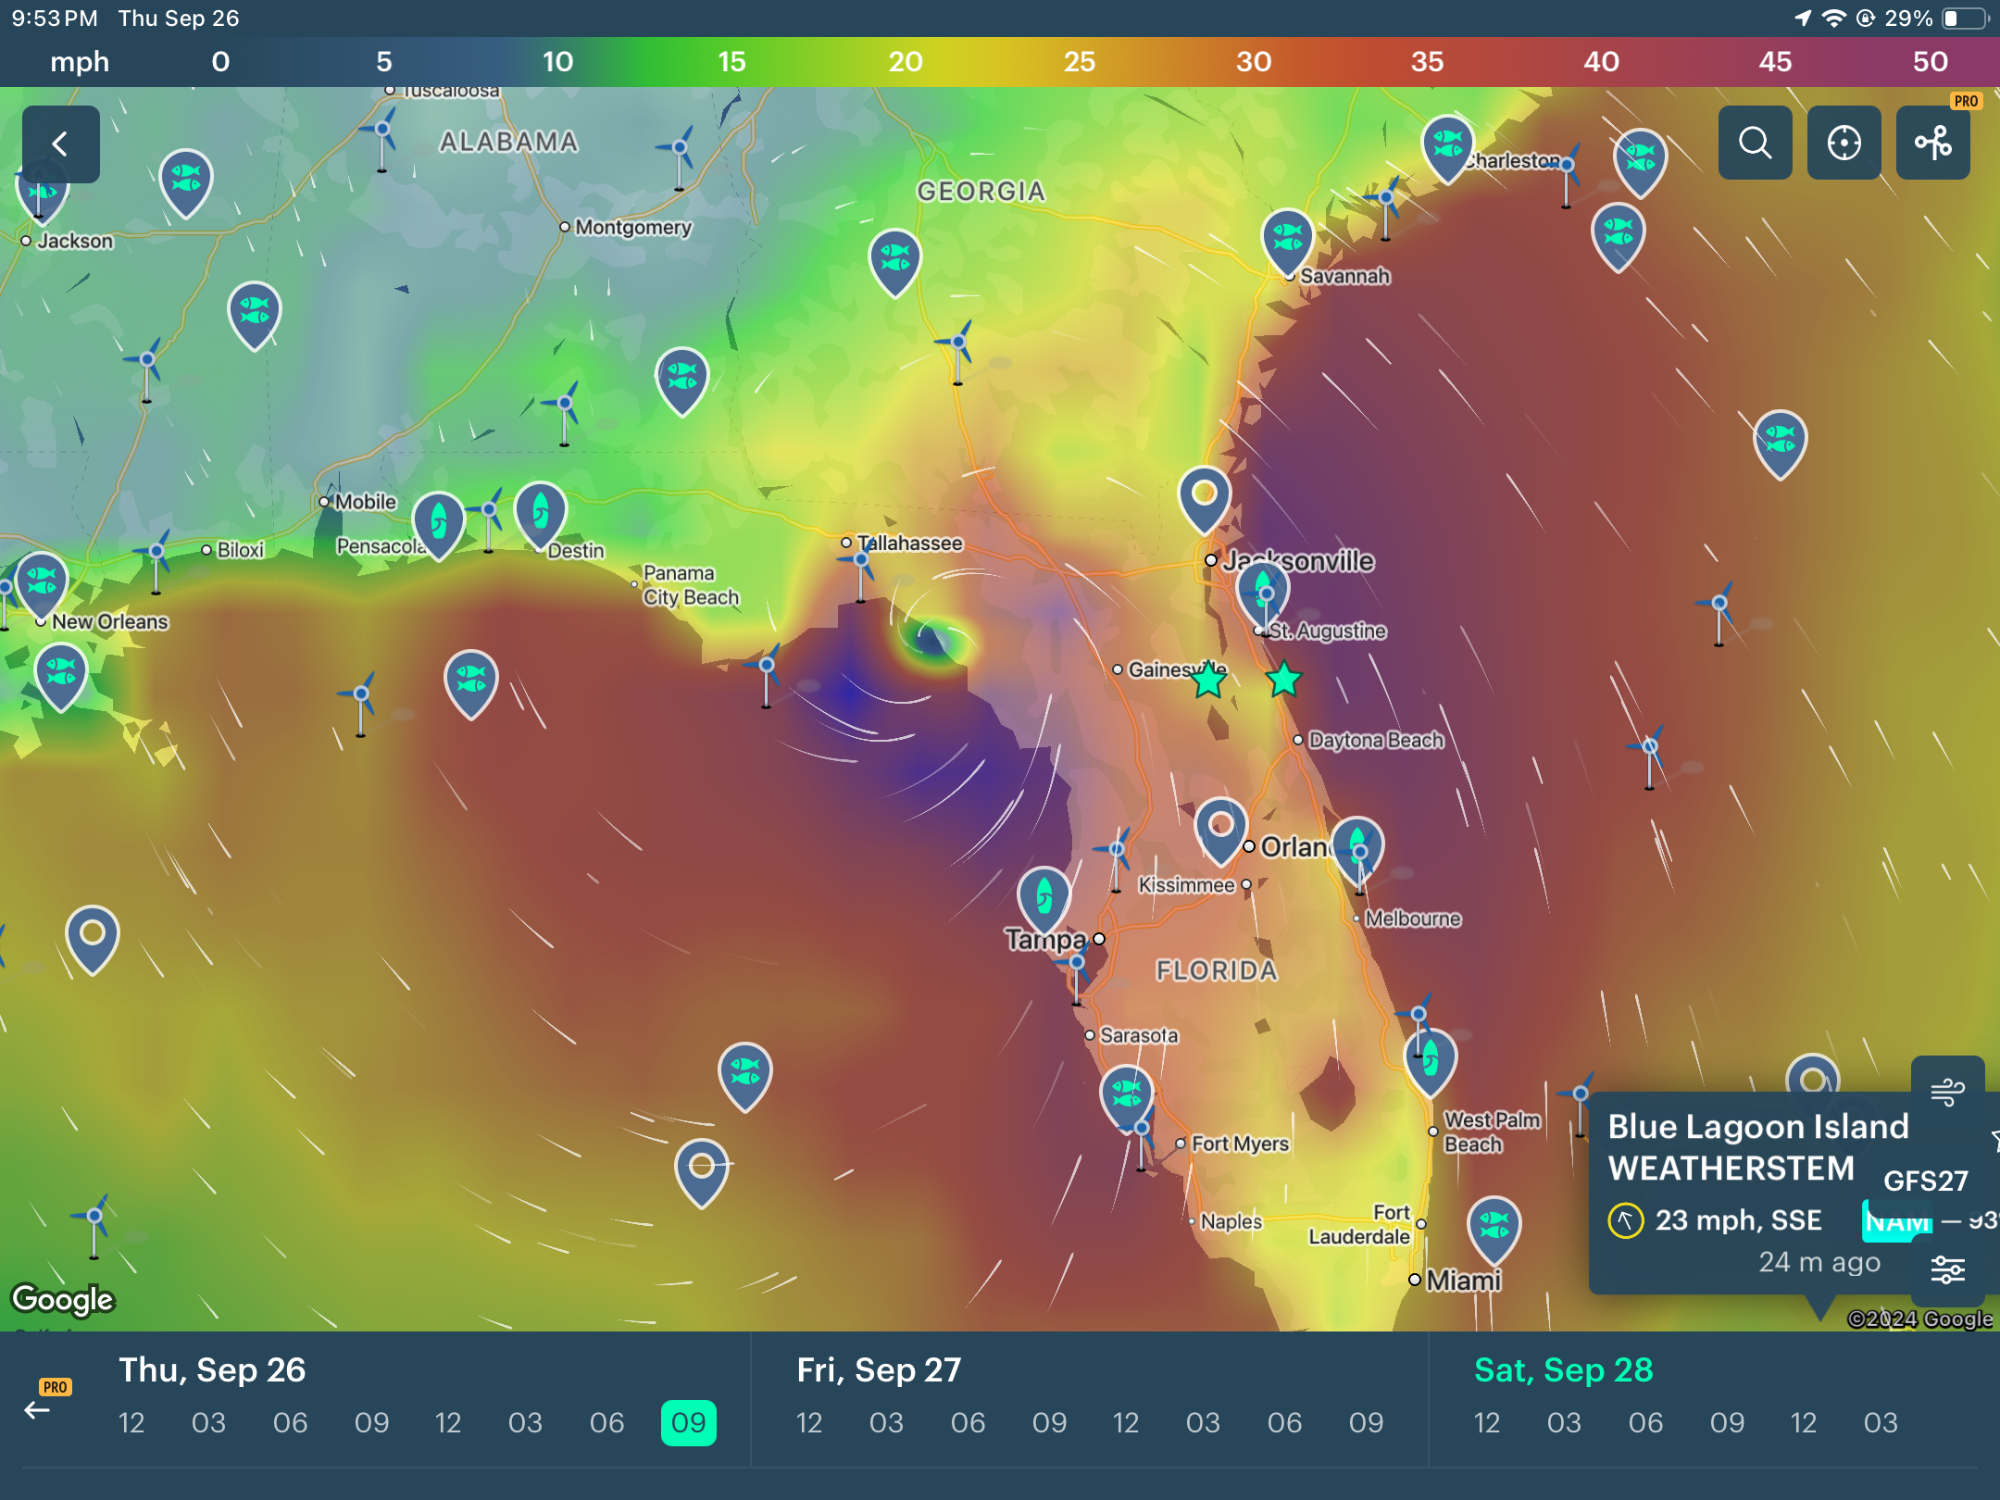2000x1500 pixels.
Task: Open surf spot pin near Pensacola
Action: (438, 525)
